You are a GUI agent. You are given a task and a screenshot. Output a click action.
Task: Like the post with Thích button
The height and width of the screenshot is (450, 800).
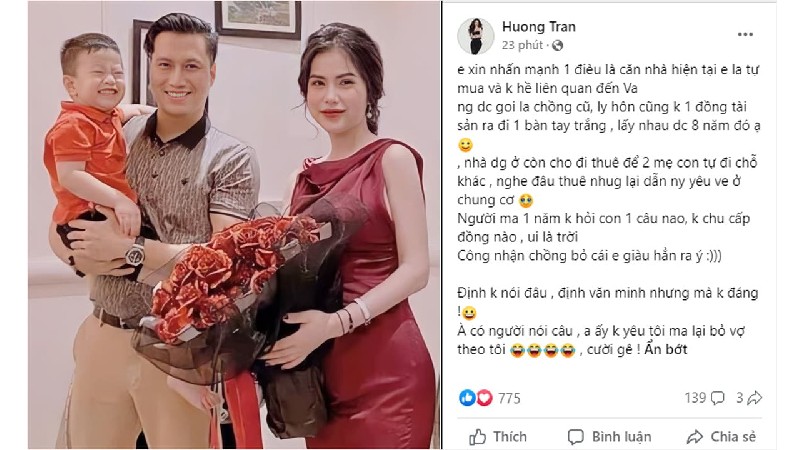click(x=498, y=437)
